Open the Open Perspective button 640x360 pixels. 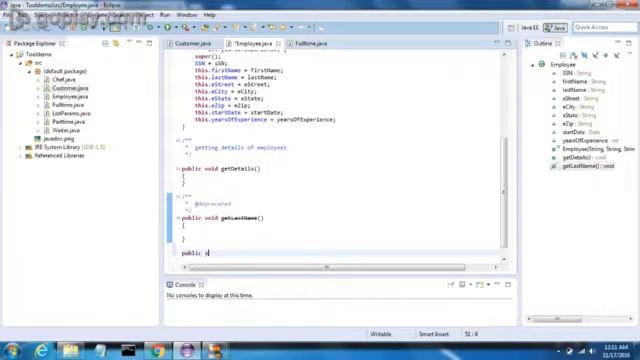(x=511, y=28)
